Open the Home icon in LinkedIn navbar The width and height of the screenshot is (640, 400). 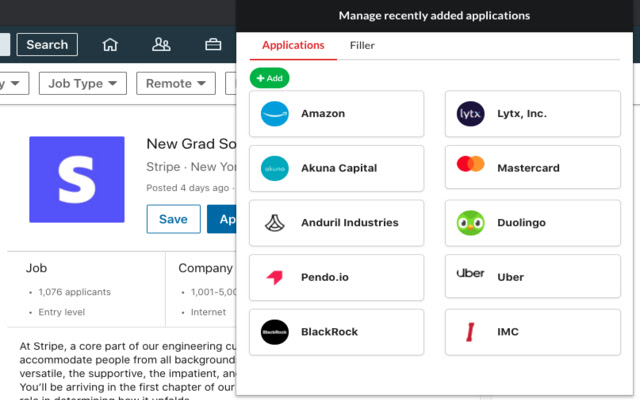click(x=110, y=44)
